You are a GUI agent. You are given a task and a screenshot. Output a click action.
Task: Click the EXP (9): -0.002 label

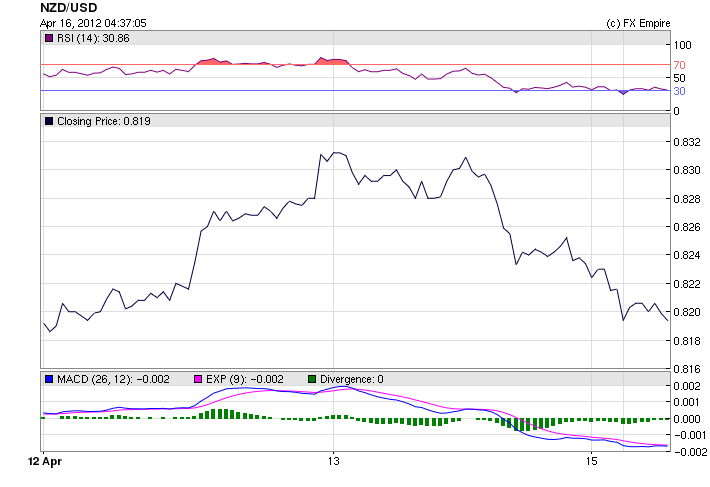pos(245,379)
